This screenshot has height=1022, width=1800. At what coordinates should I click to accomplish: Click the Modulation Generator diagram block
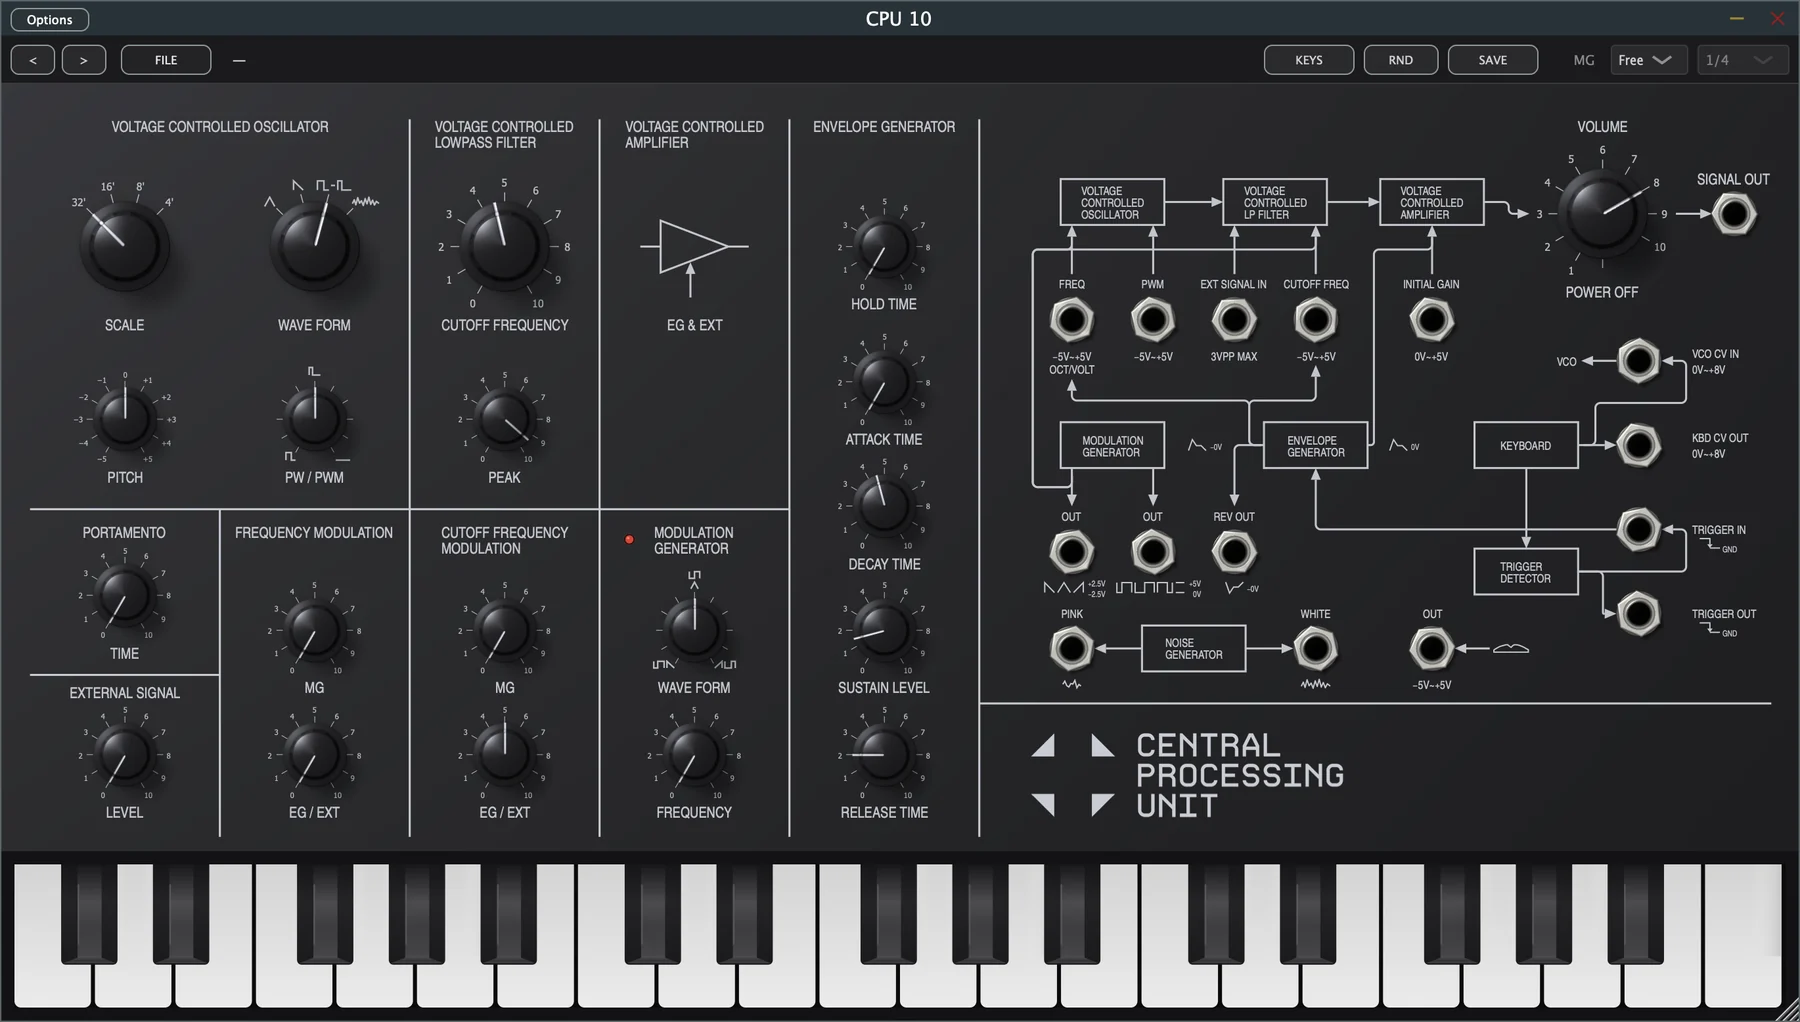(x=1112, y=446)
